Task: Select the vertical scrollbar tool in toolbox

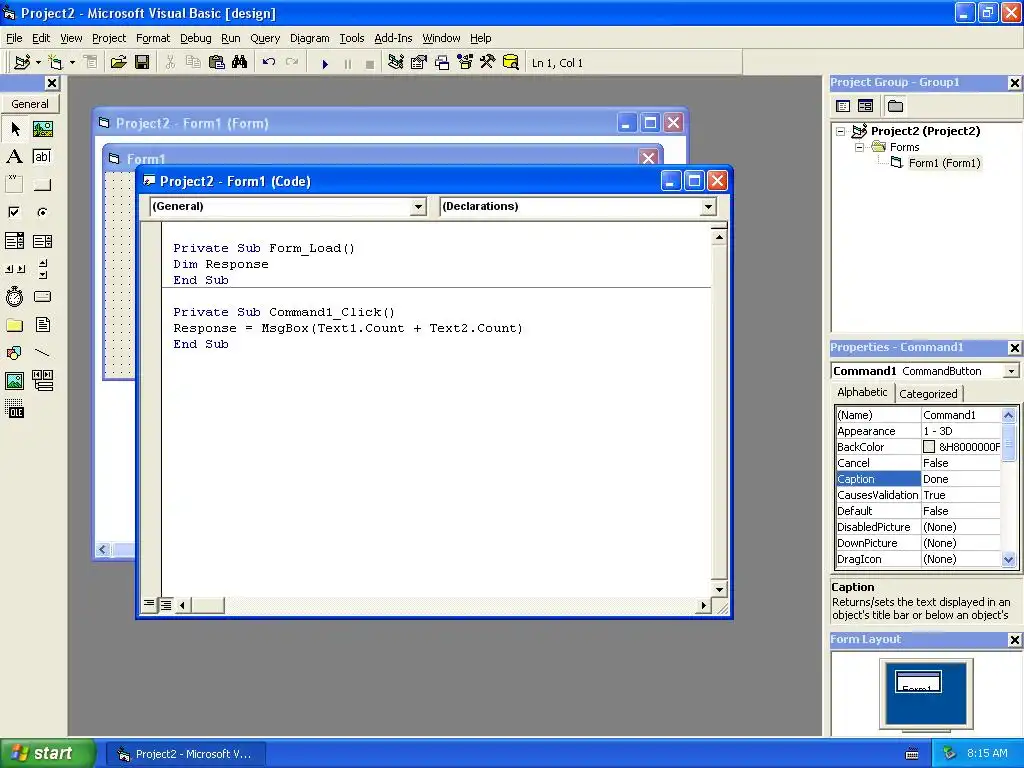Action: pos(42,268)
